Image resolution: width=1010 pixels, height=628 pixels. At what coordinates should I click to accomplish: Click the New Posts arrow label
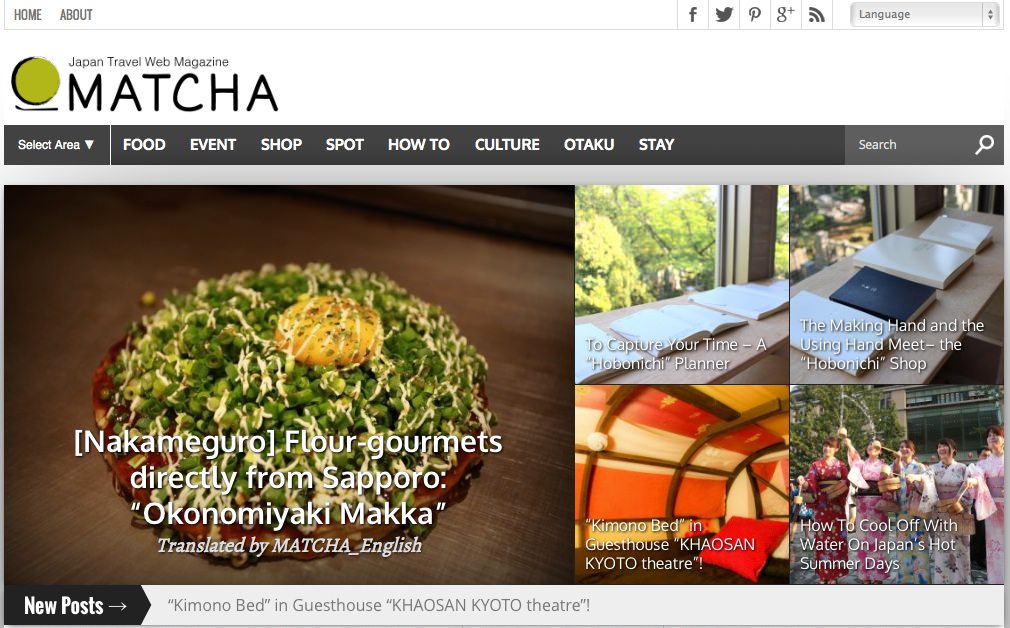coord(75,605)
